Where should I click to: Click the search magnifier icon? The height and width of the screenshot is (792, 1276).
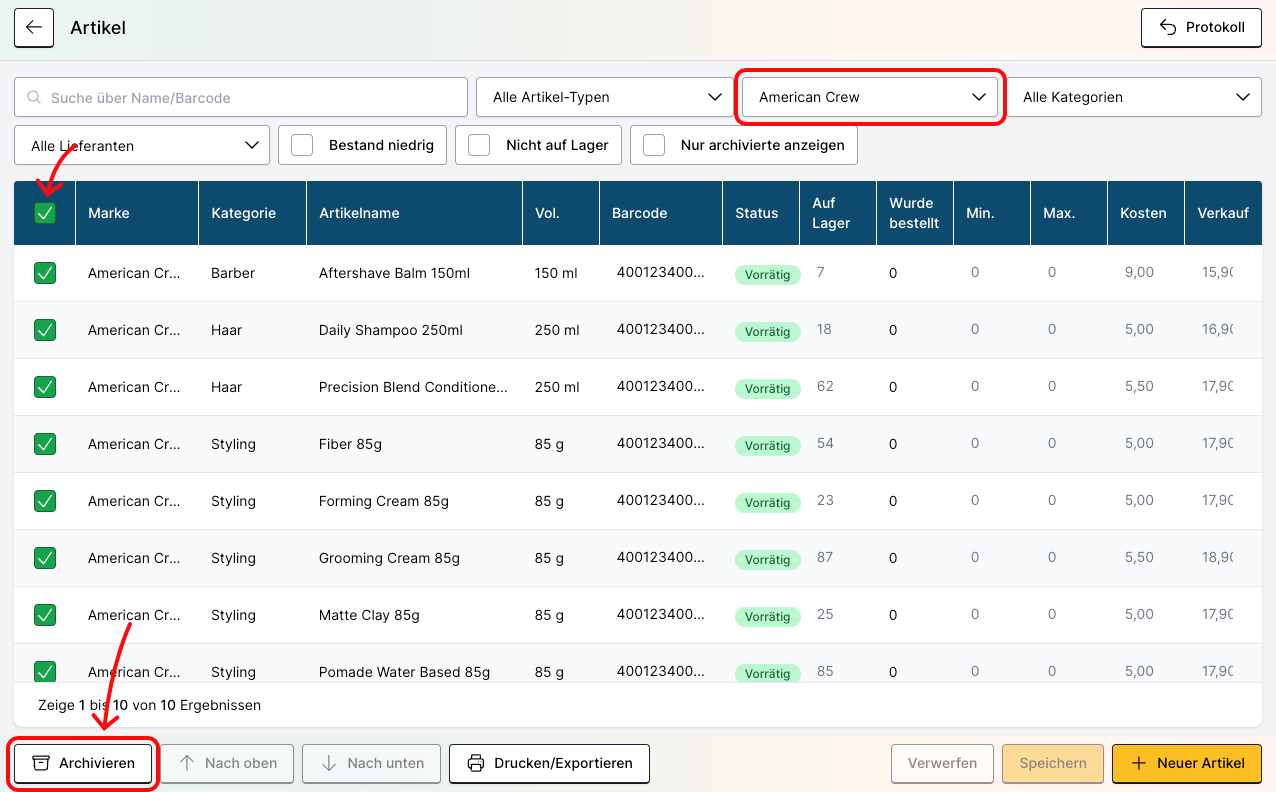point(35,98)
